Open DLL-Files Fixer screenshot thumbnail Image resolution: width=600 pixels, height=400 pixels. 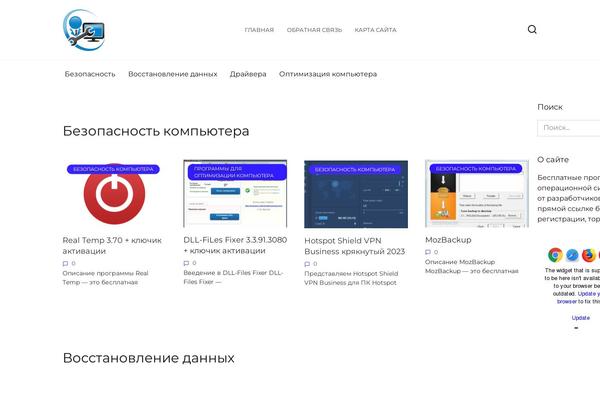(x=235, y=194)
